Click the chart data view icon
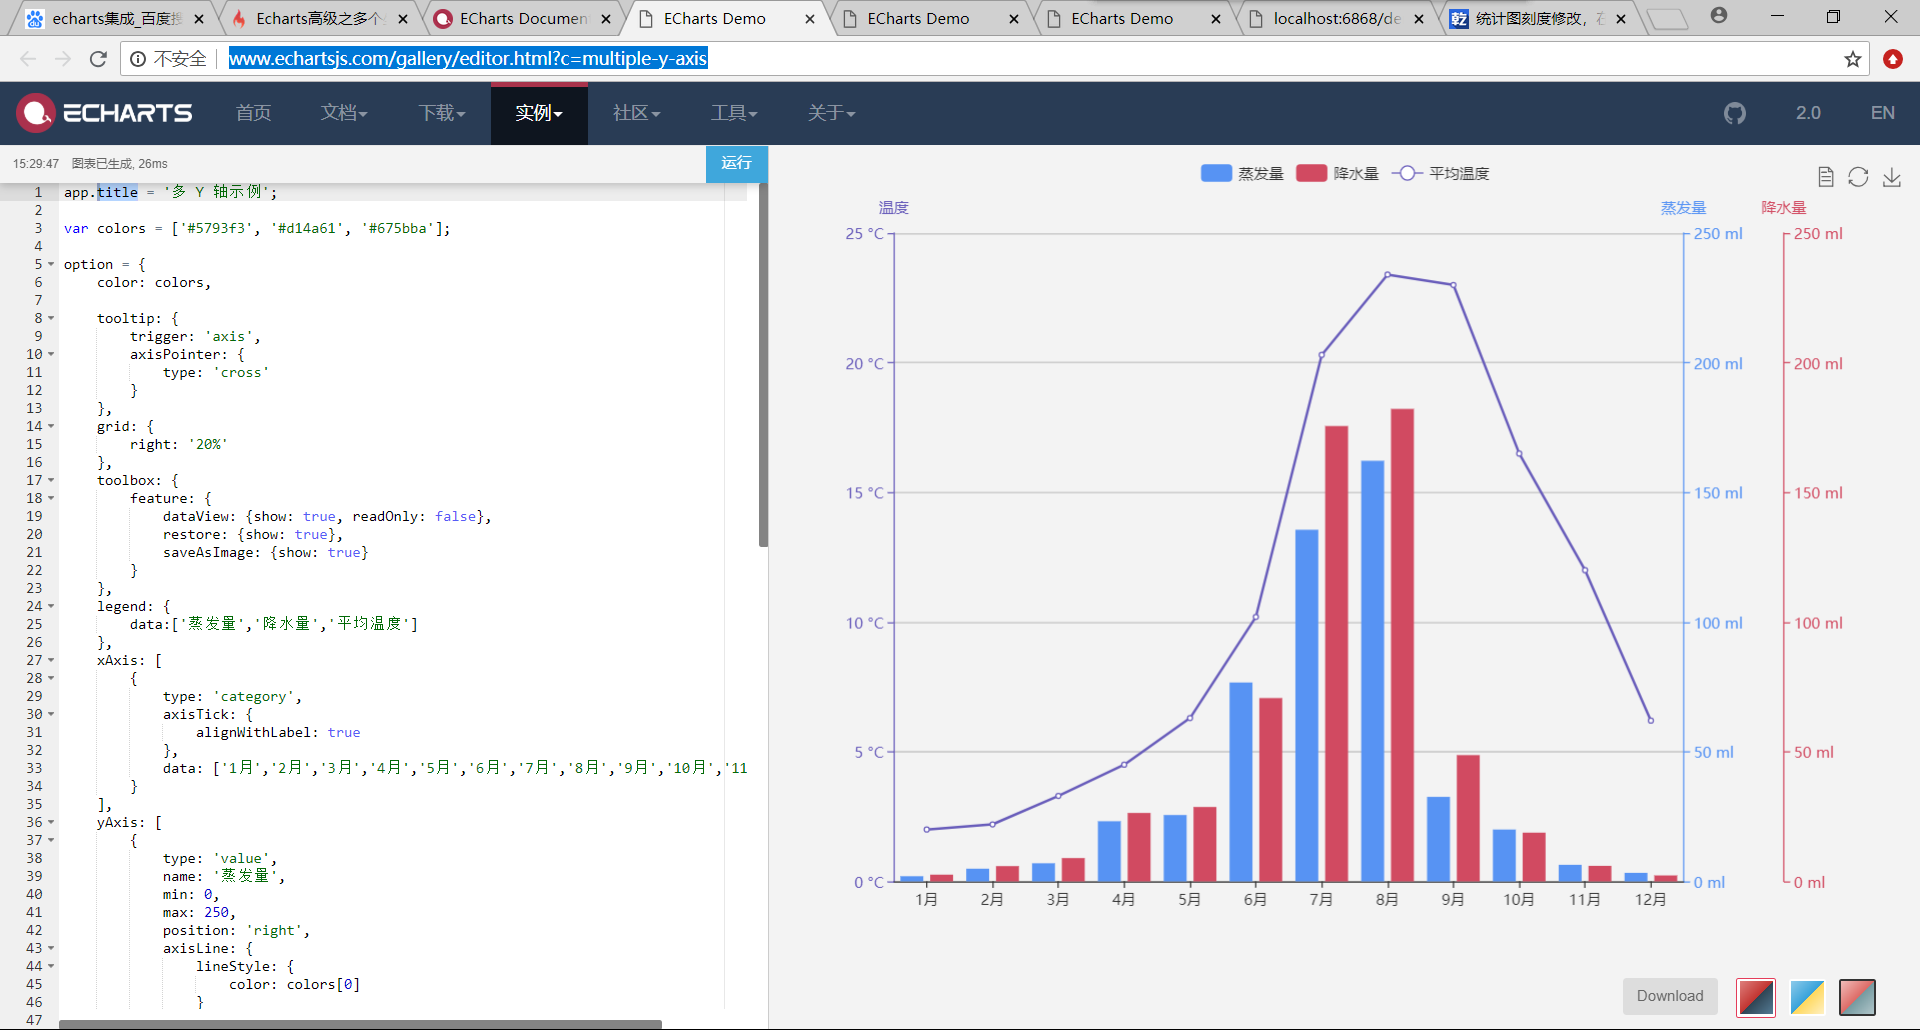The width and height of the screenshot is (1920, 1030). [x=1825, y=177]
